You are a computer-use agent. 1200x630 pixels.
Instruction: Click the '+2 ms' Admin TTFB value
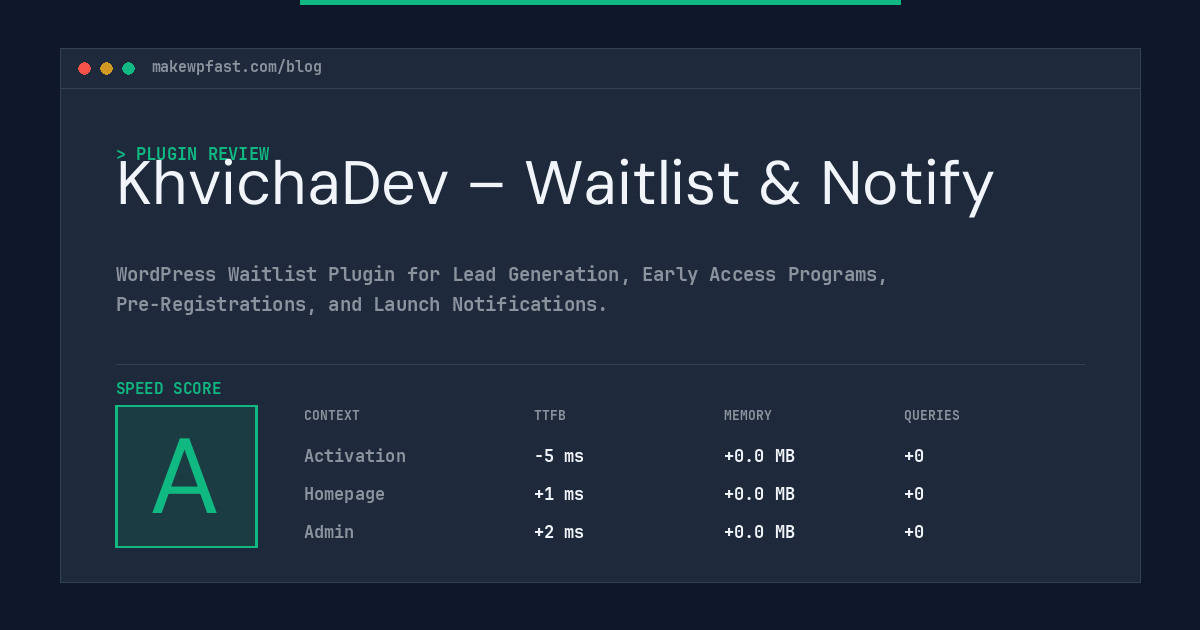(559, 532)
